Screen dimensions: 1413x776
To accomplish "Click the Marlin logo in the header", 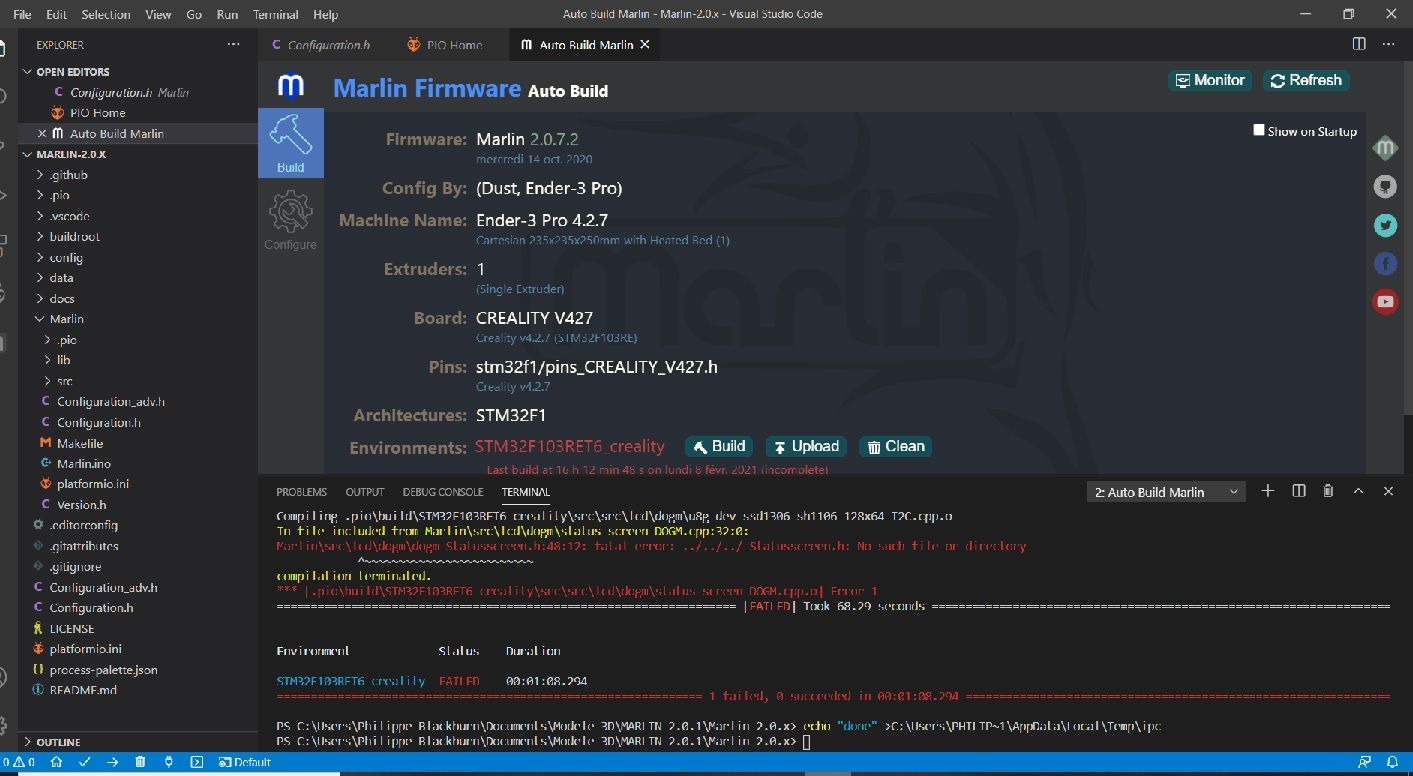I will (x=291, y=86).
